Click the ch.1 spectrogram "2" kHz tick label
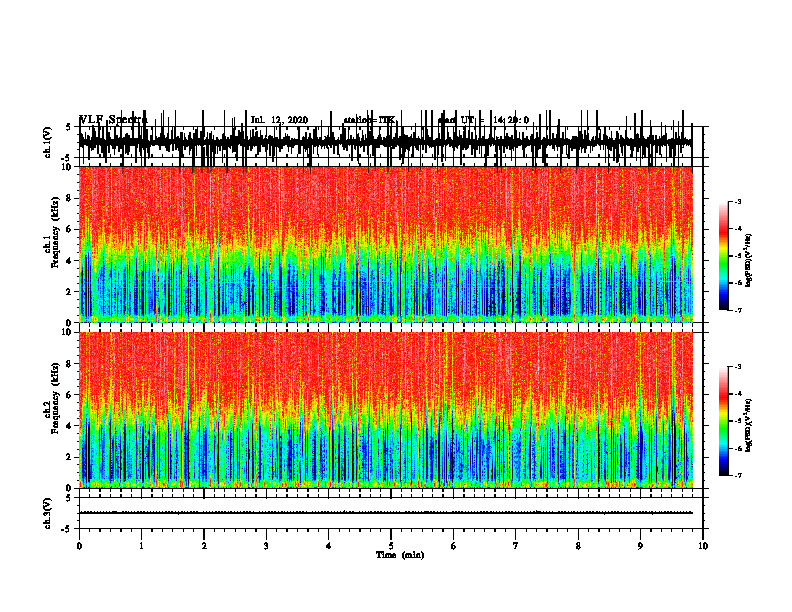The image size is (792, 612). [69, 291]
